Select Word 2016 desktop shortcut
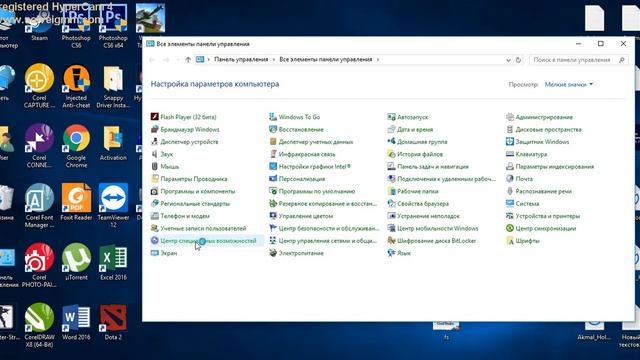Screen dimensions: 640x360 [76, 322]
